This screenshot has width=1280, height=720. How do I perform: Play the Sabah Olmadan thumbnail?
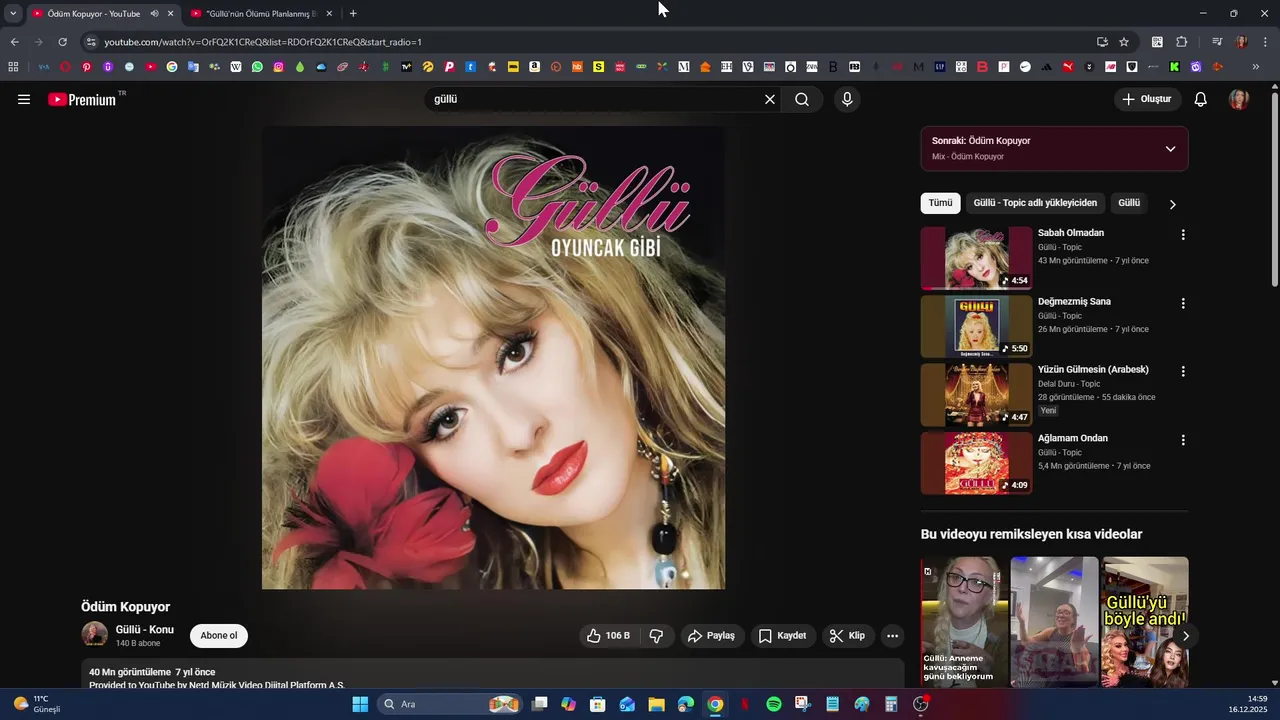tap(976, 258)
